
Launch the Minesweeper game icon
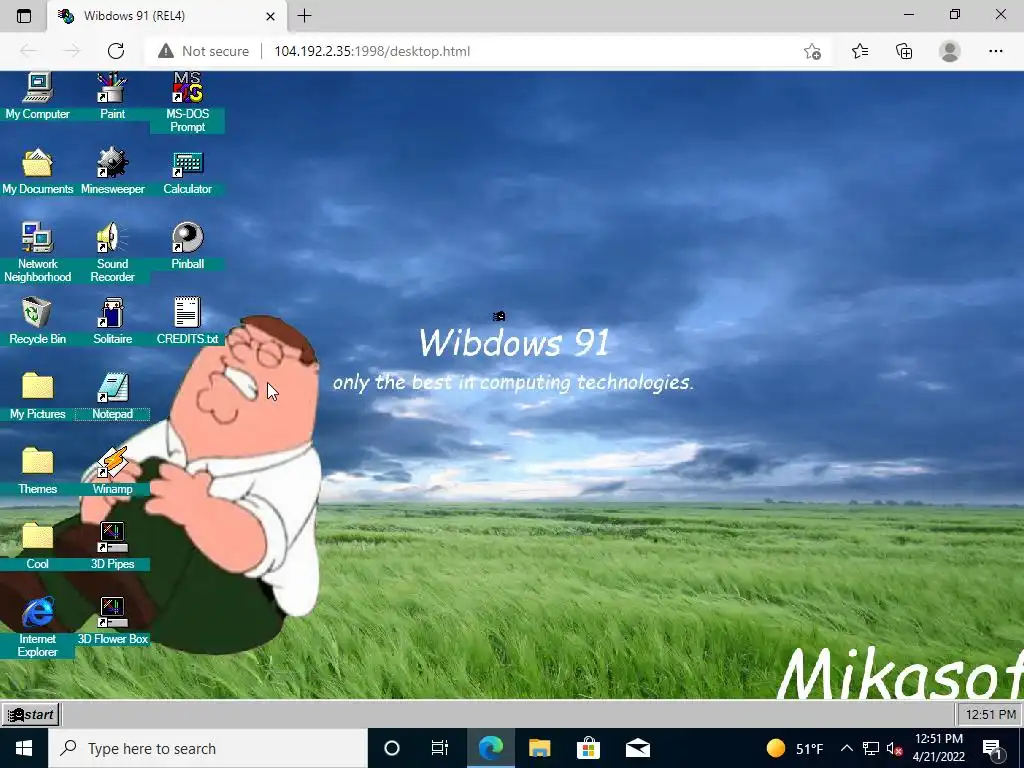pyautogui.click(x=112, y=171)
